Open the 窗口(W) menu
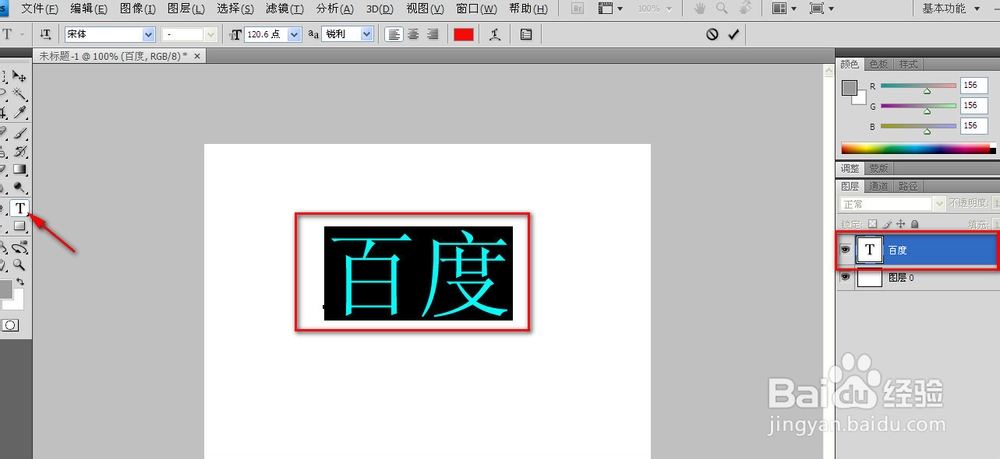Viewport: 1000px width, 459px height. (x=476, y=9)
